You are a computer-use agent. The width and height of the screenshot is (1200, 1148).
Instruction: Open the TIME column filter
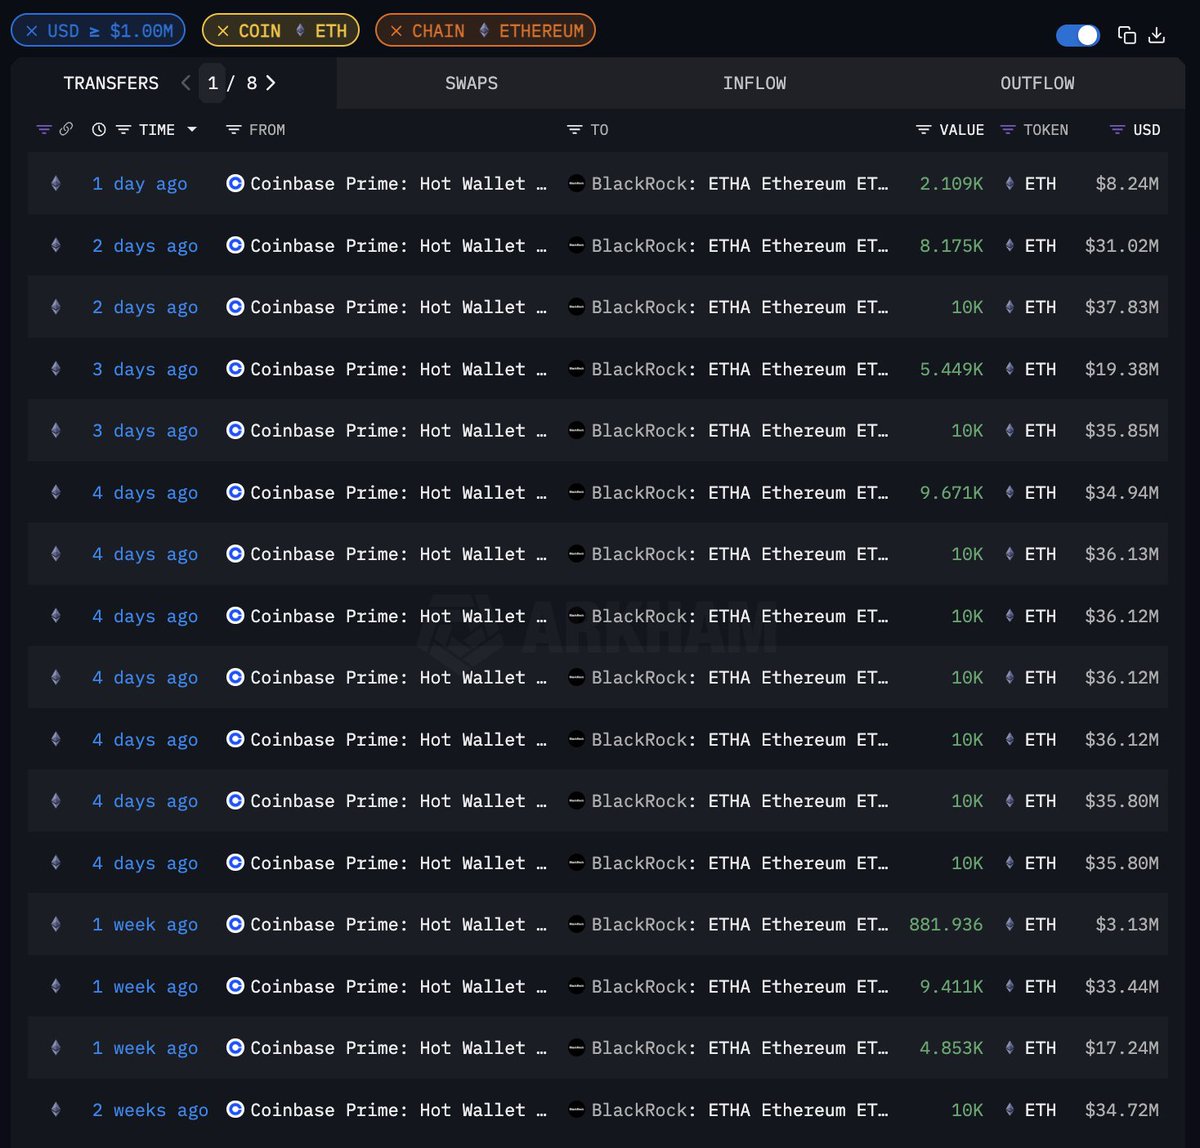pos(123,130)
